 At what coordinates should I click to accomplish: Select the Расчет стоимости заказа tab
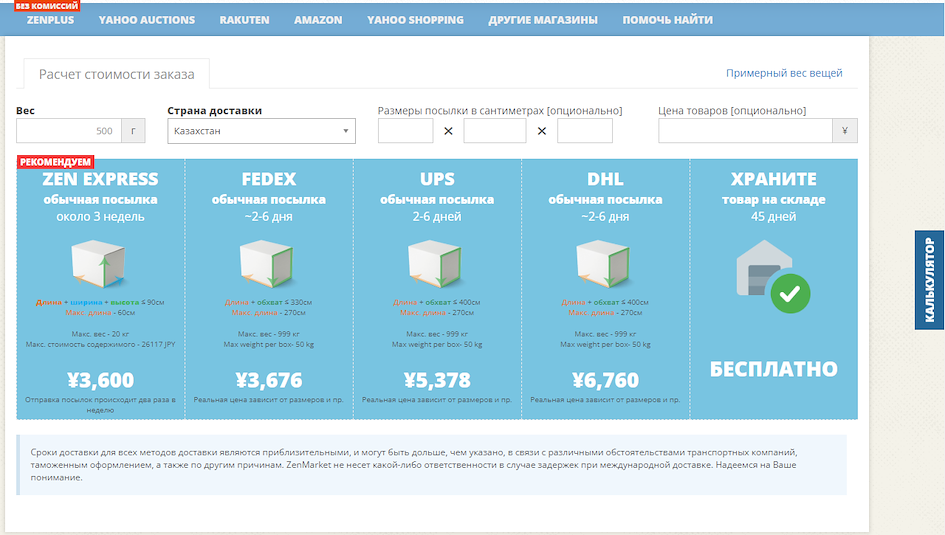coord(116,74)
